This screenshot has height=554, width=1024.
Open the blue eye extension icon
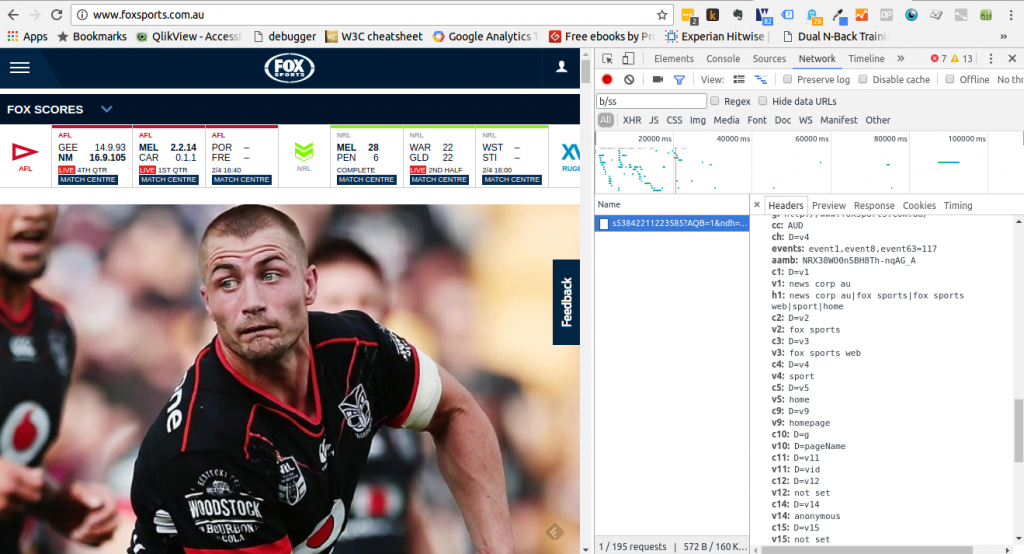[x=911, y=14]
